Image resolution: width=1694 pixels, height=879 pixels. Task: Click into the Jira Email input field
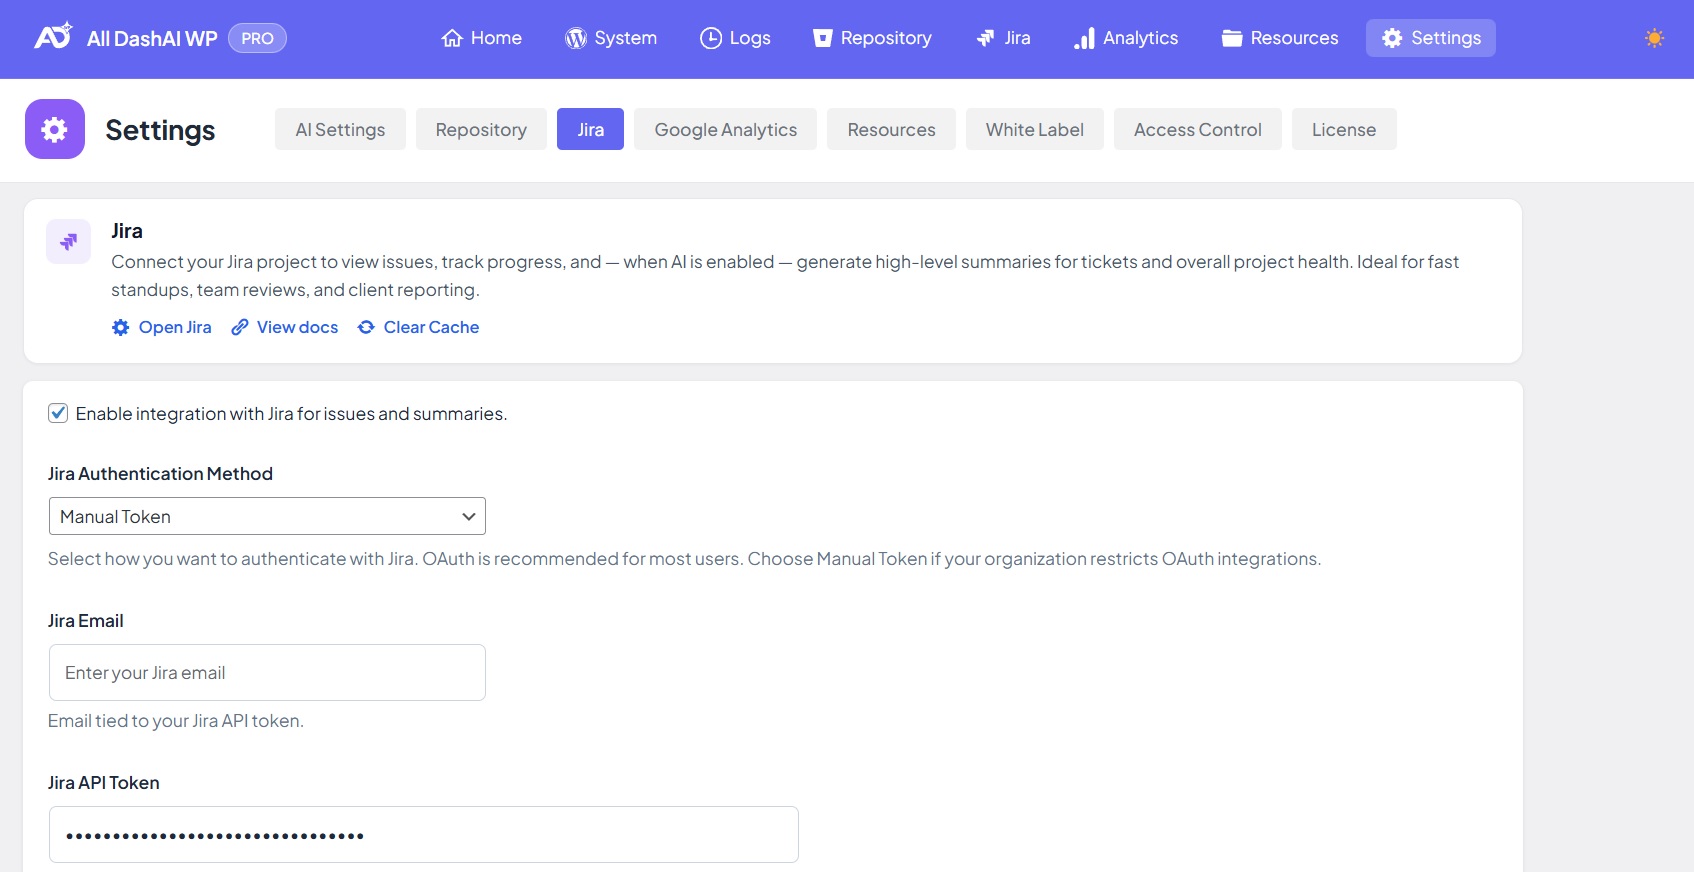point(267,673)
